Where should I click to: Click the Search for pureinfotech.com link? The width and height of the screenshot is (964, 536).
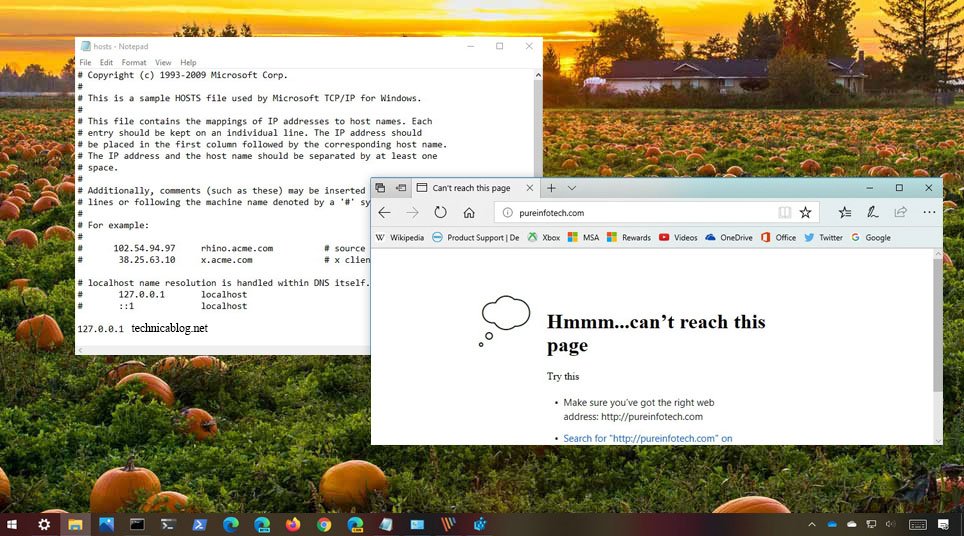(x=647, y=438)
